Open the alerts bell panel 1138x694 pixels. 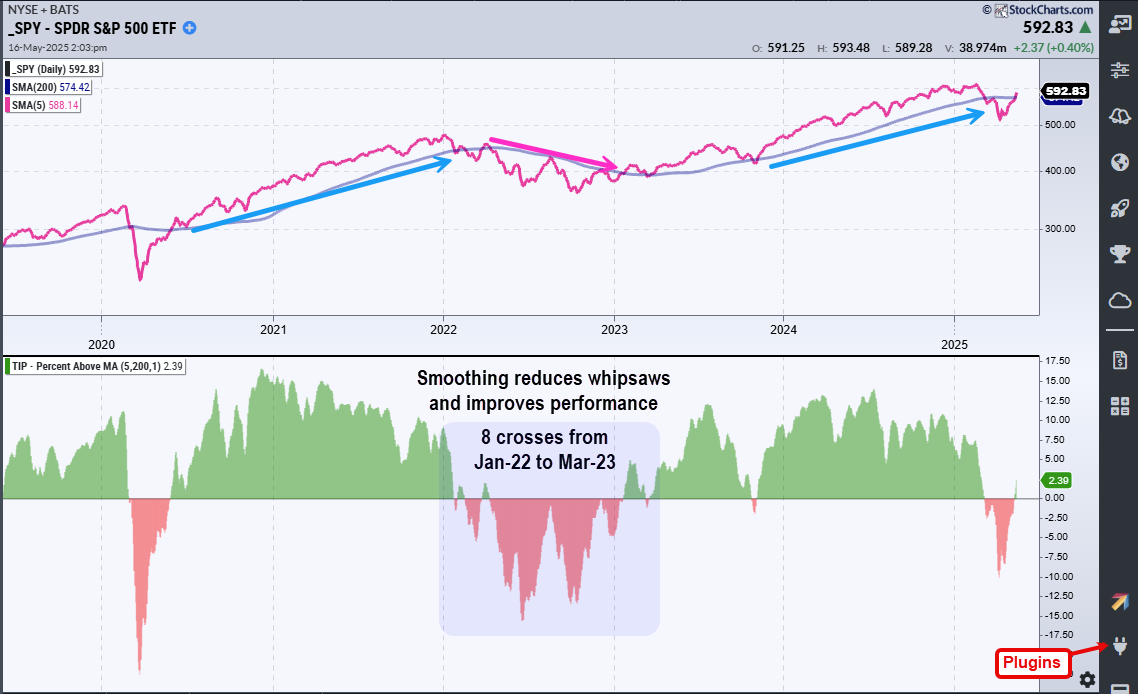point(1120,116)
